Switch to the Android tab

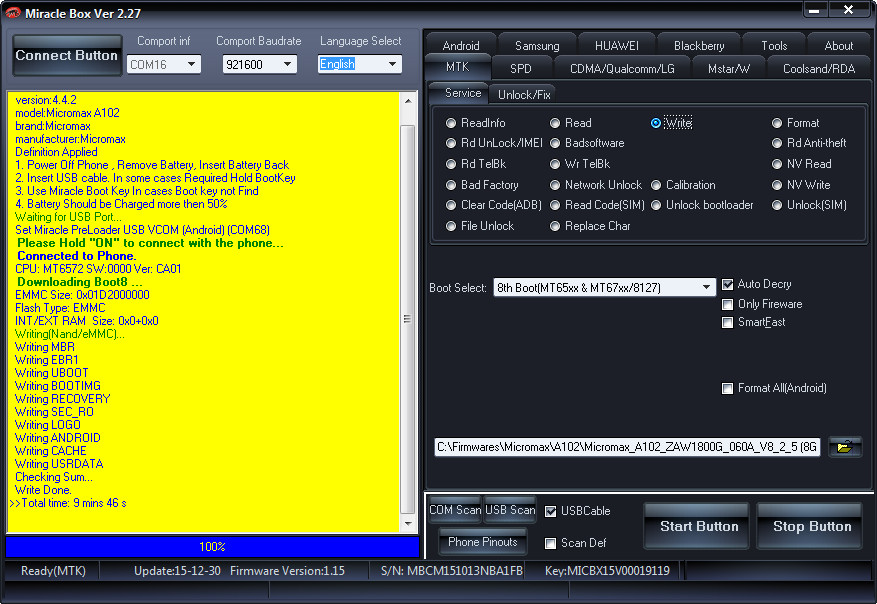[x=461, y=45]
